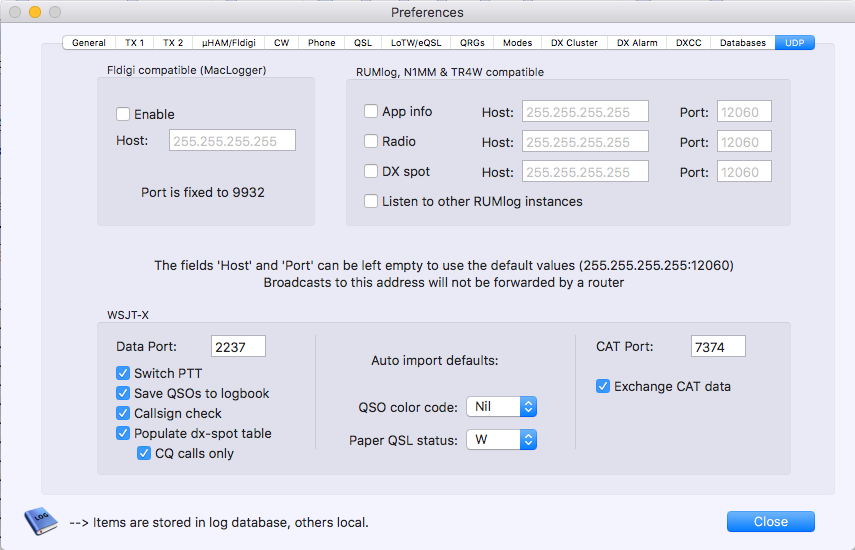The height and width of the screenshot is (550, 855).
Task: Minimize the Preferences window
Action: click(x=35, y=12)
